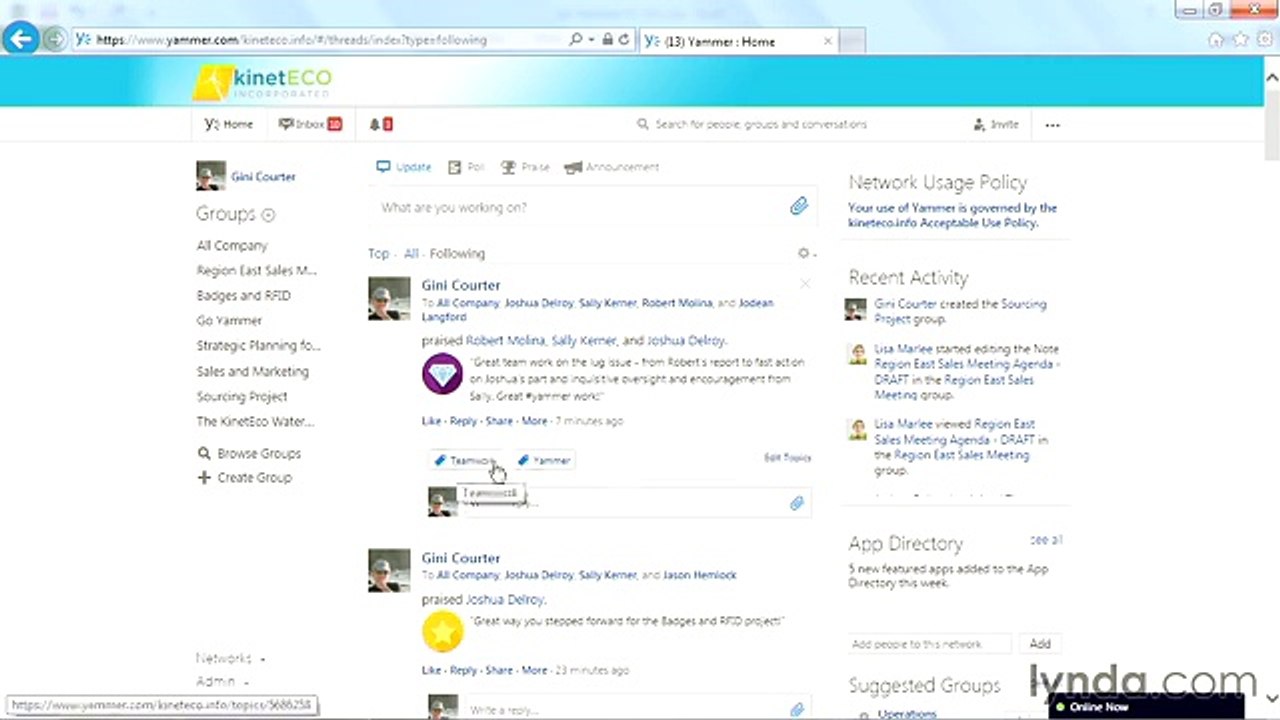Select the Yammer : Home browser tab
The width and height of the screenshot is (1280, 720).
pyautogui.click(x=738, y=41)
